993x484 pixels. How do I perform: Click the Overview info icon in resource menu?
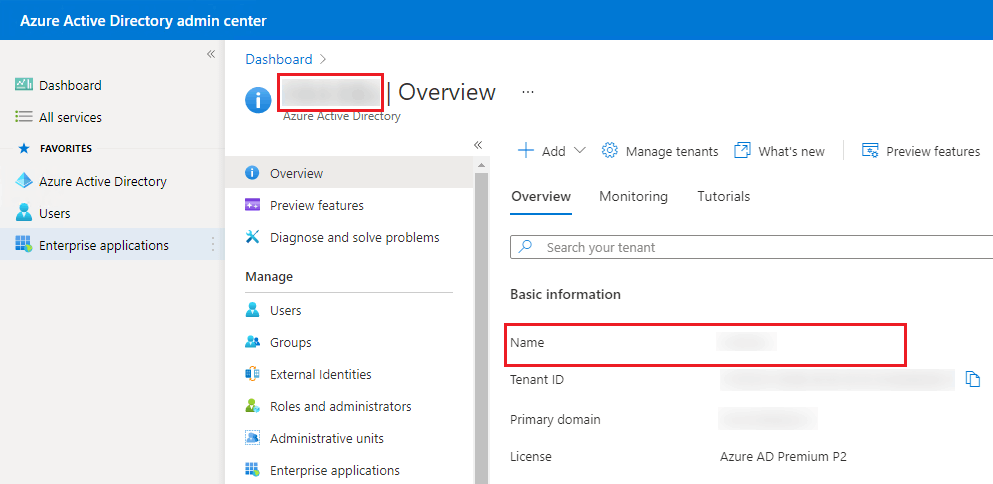(252, 173)
